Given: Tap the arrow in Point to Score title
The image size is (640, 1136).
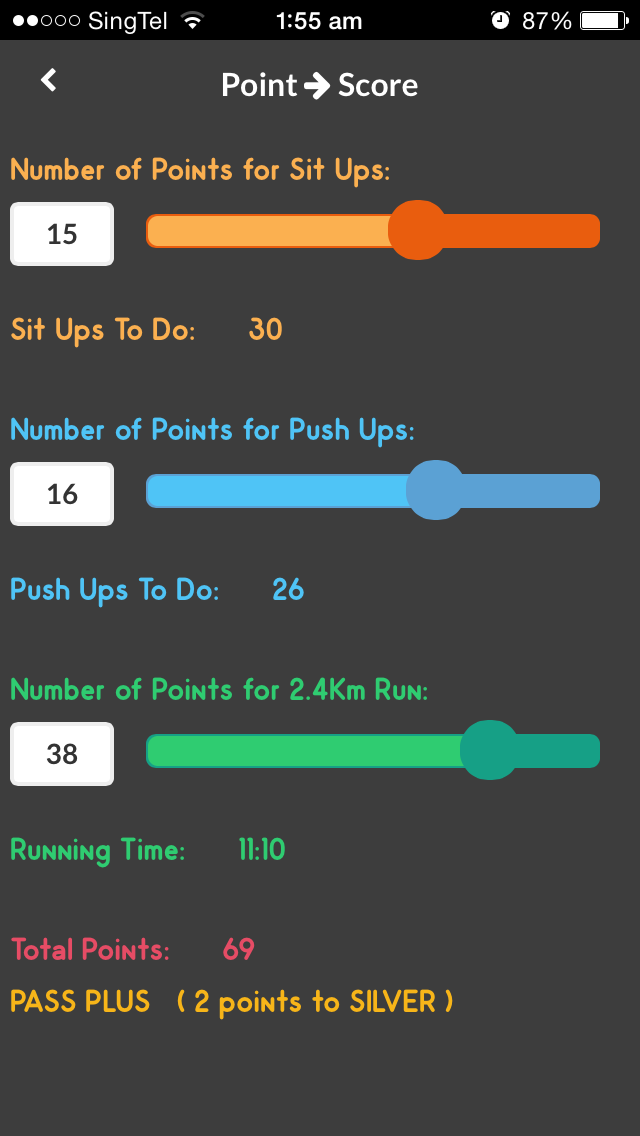Looking at the screenshot, I should click(317, 86).
